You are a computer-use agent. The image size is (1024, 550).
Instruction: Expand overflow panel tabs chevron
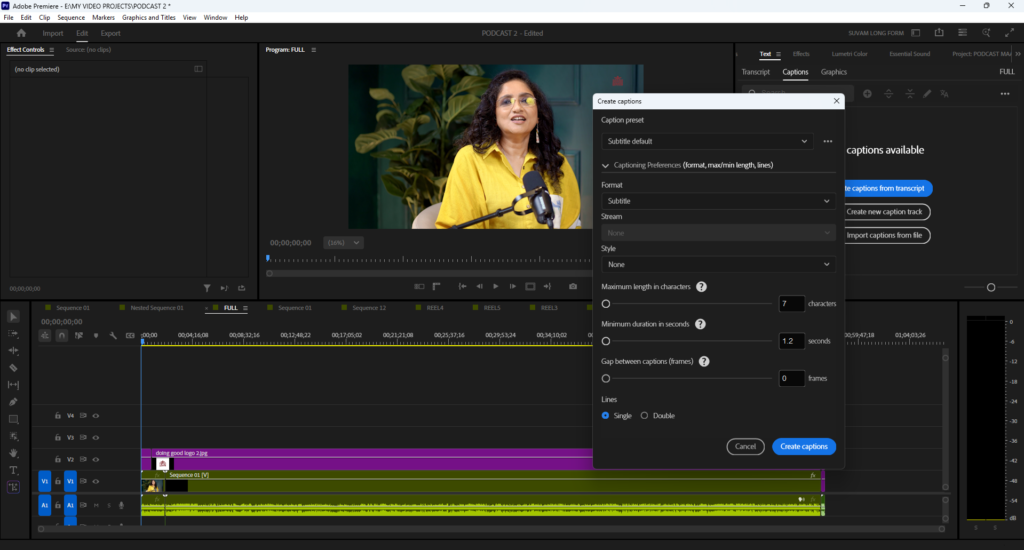coord(1017,54)
